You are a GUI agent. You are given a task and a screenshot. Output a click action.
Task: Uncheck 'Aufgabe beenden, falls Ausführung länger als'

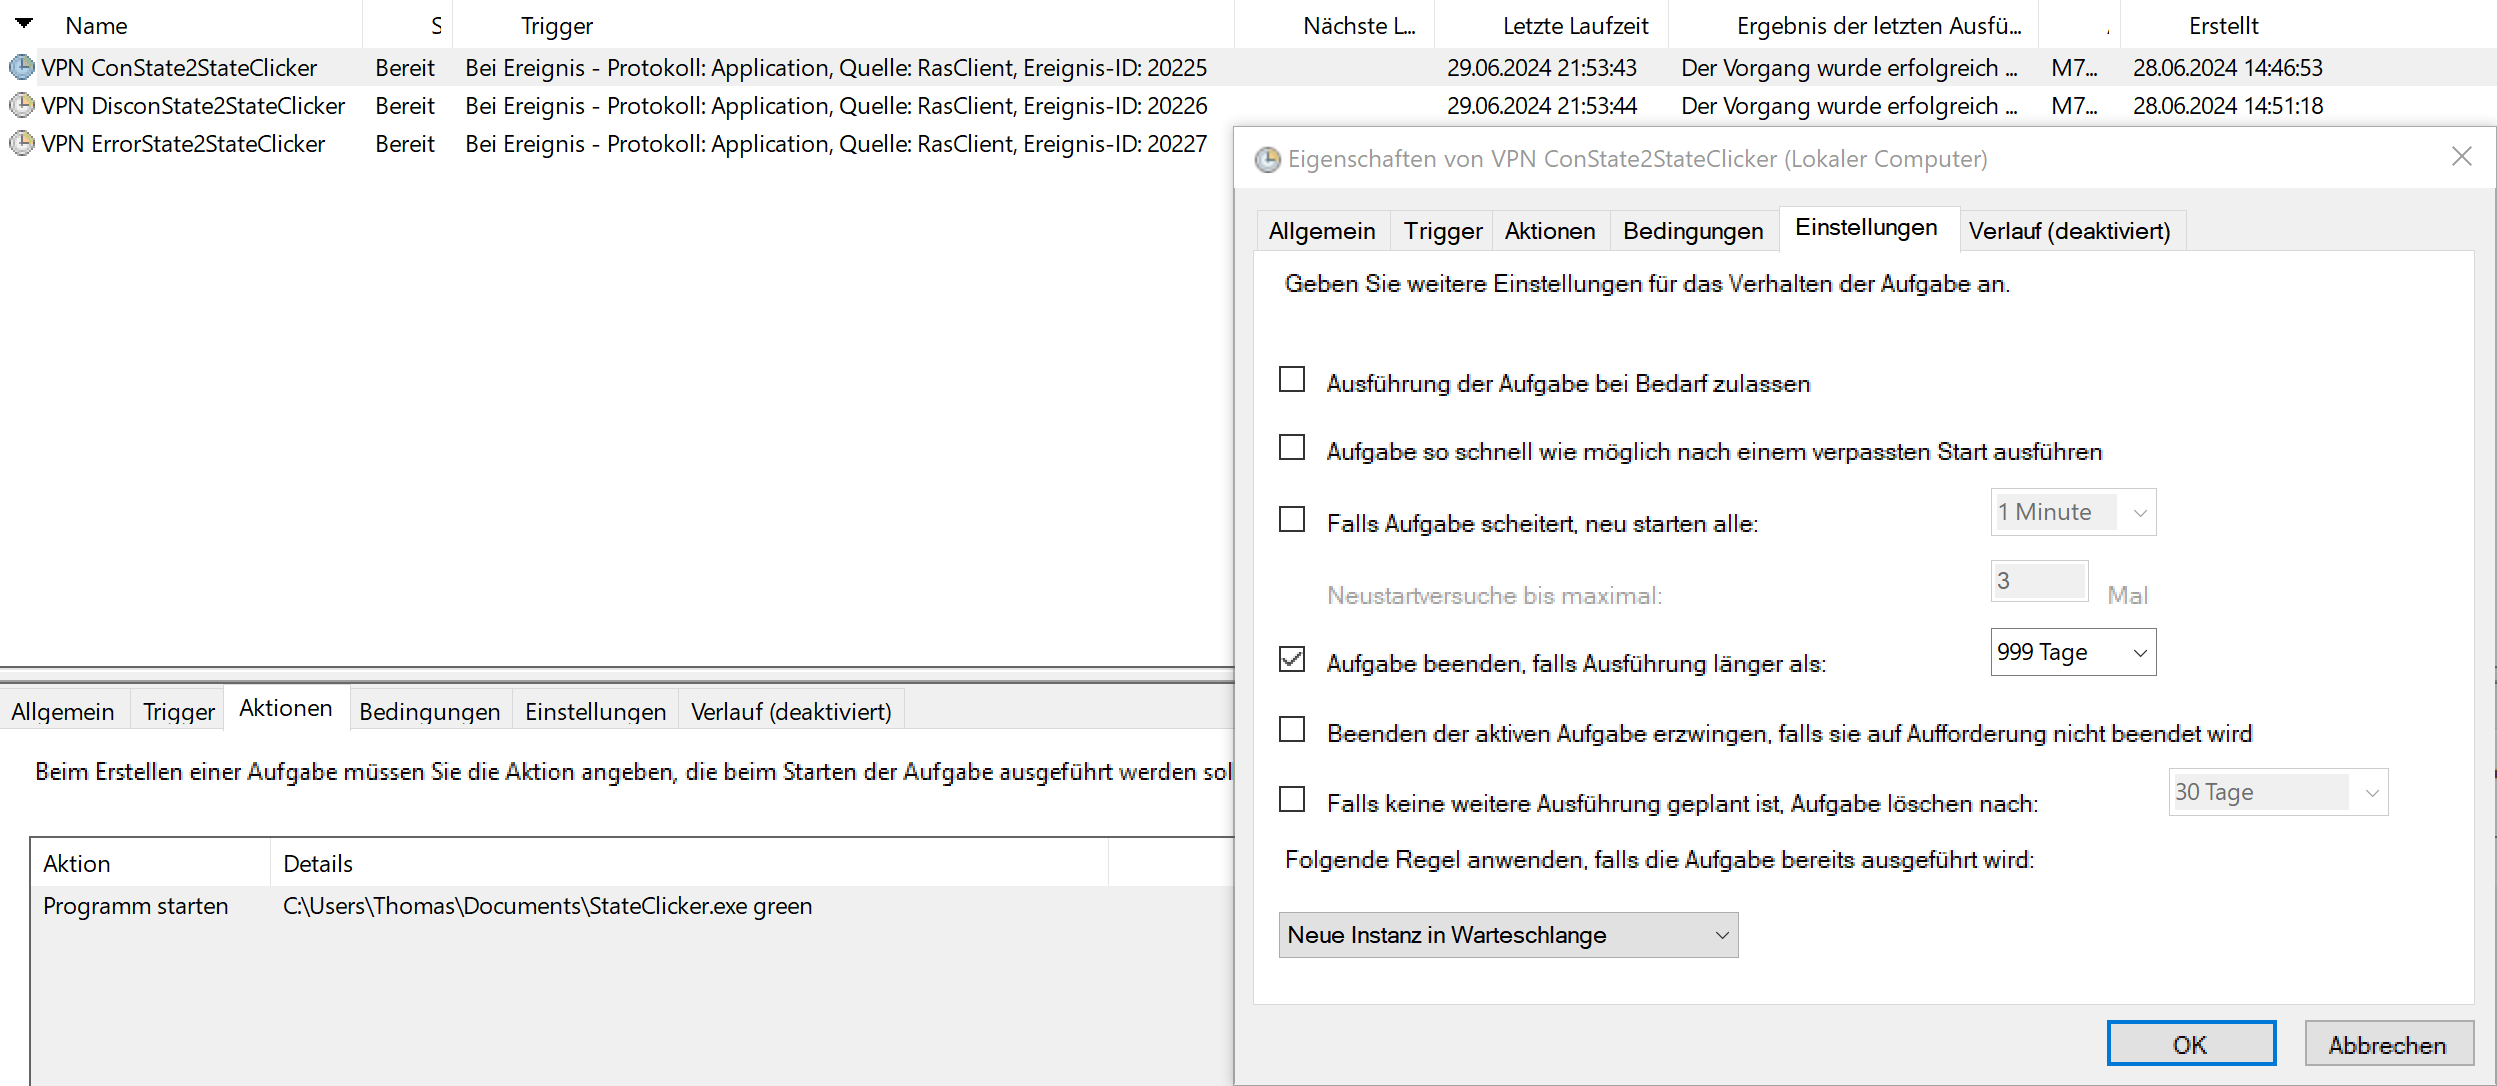point(1292,659)
